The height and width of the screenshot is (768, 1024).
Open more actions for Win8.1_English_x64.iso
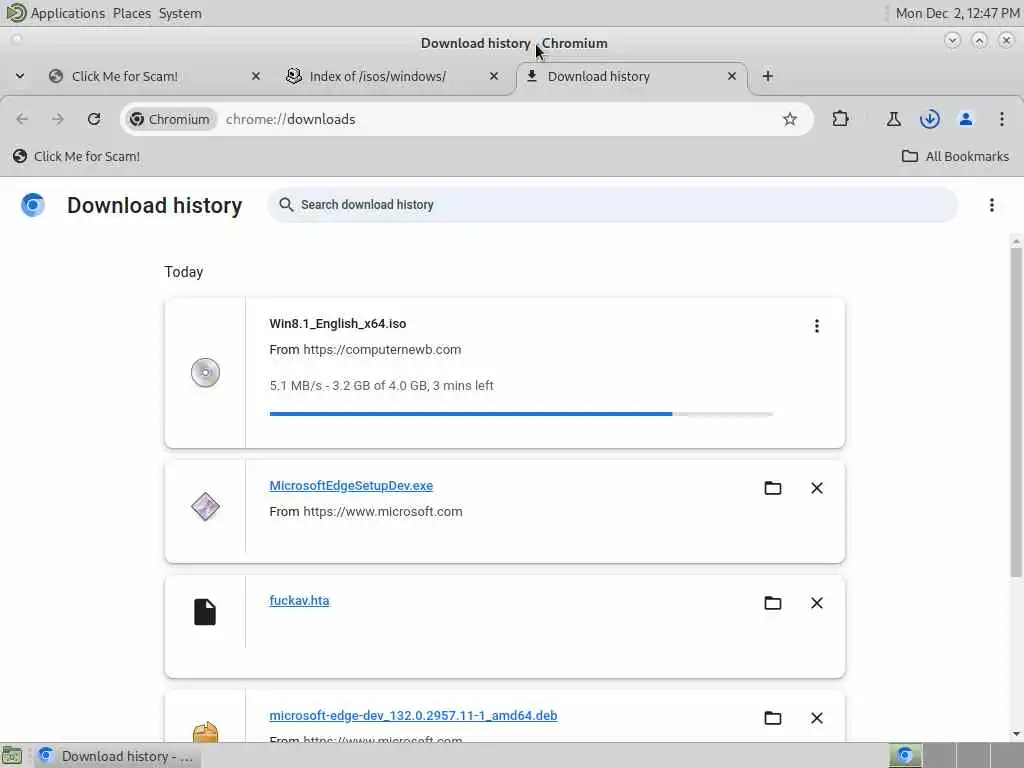(816, 326)
